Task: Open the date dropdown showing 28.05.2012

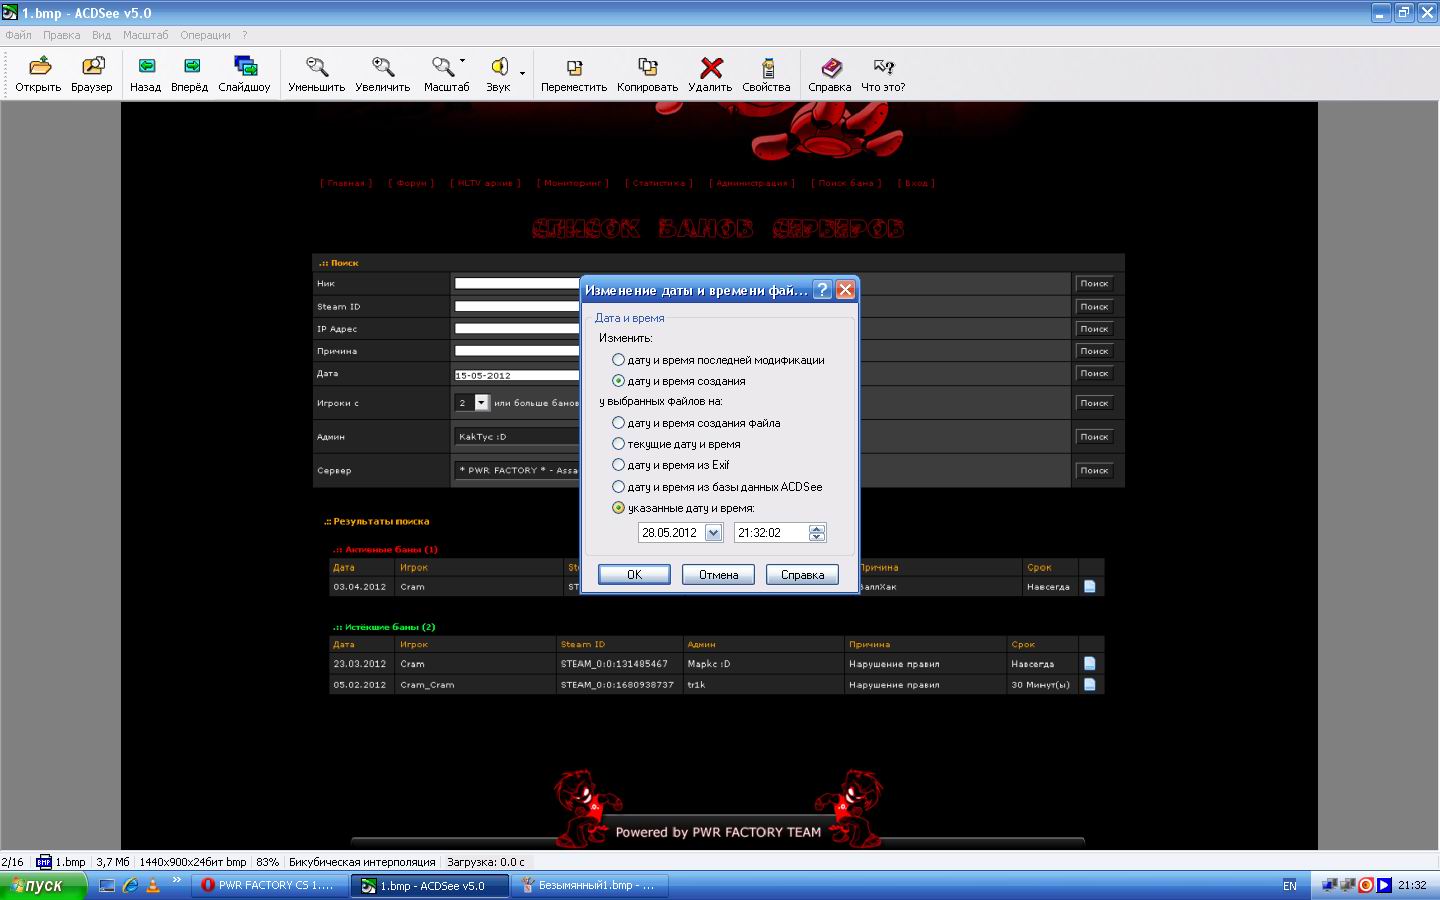Action: (x=713, y=533)
